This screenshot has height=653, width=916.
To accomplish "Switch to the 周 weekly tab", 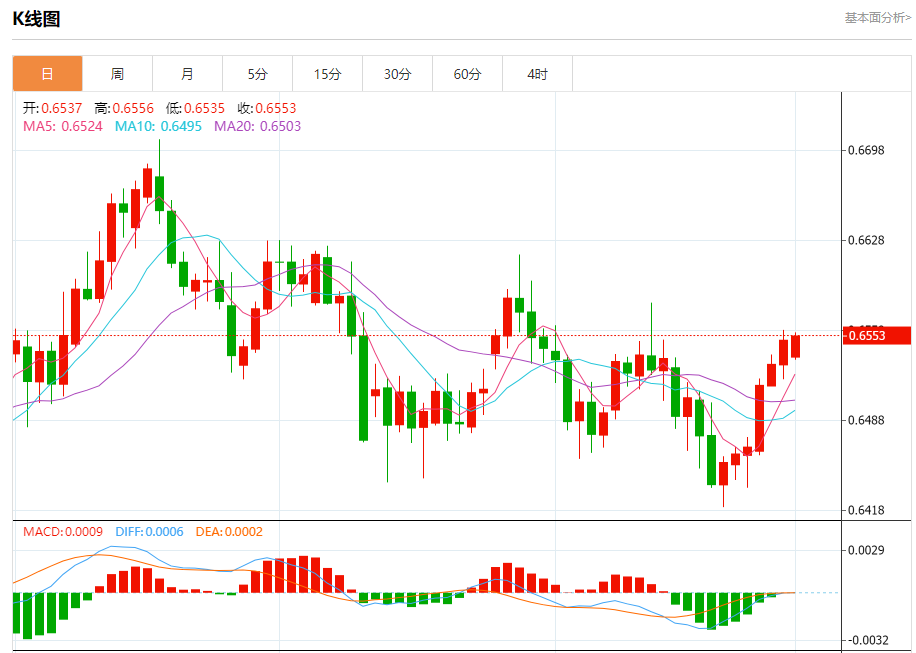I will pyautogui.click(x=117, y=74).
